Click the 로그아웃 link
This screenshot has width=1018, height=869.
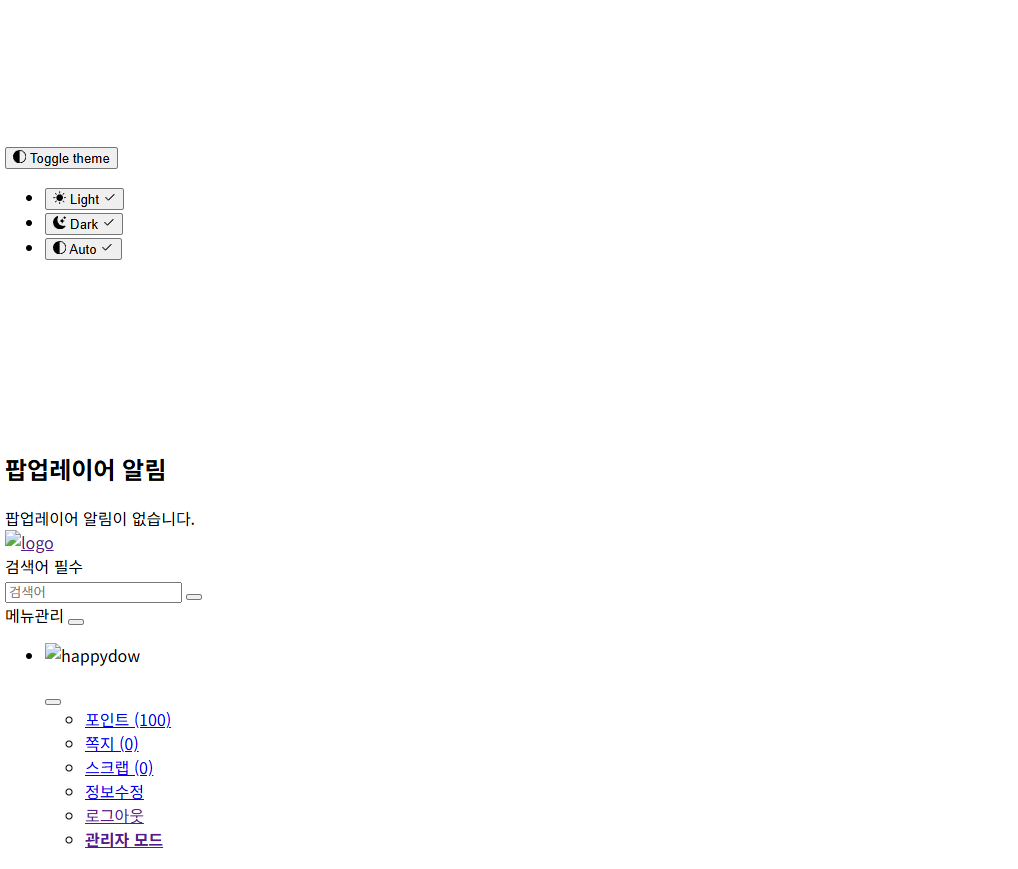pos(114,816)
